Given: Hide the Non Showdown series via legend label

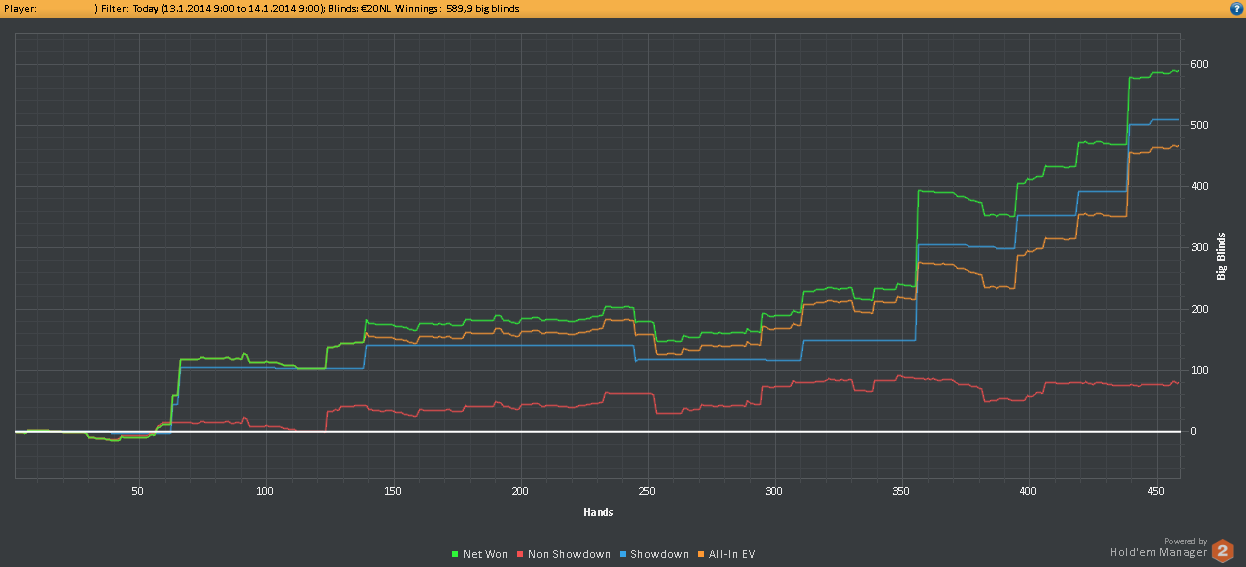Looking at the screenshot, I should [x=568, y=554].
